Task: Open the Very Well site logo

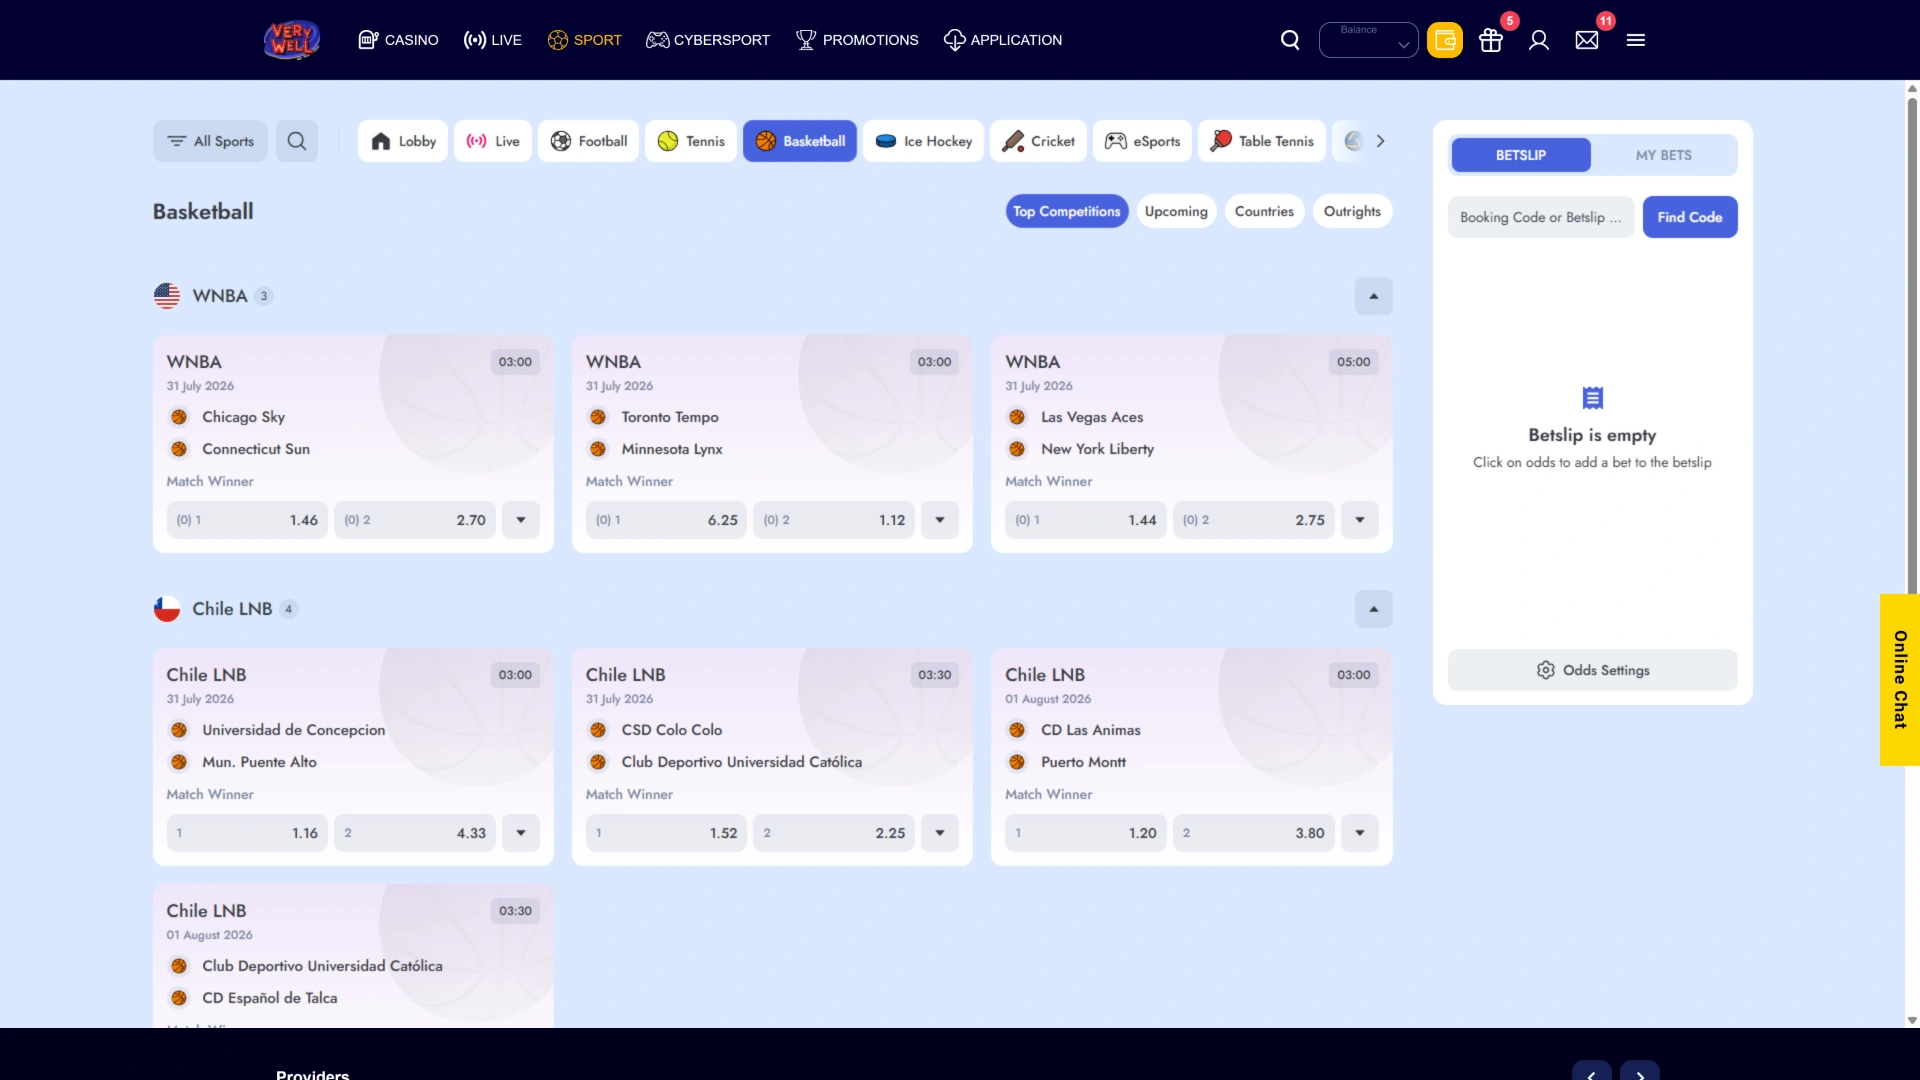Action: coord(291,40)
